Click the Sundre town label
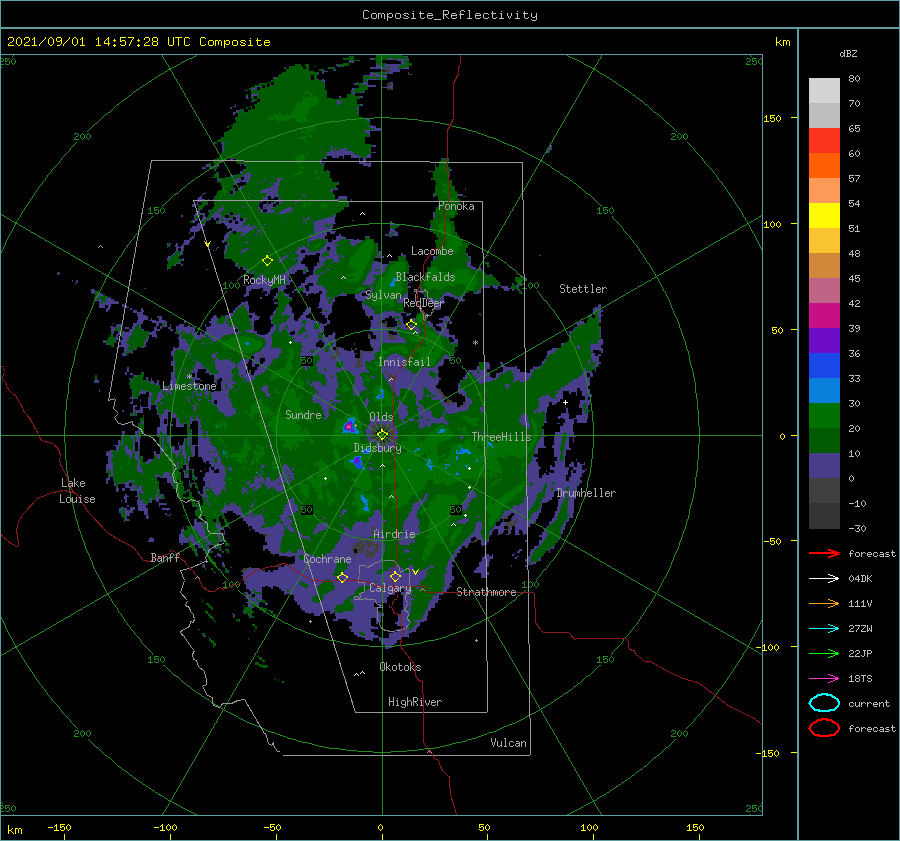Screen dimensions: 900x841 point(303,414)
